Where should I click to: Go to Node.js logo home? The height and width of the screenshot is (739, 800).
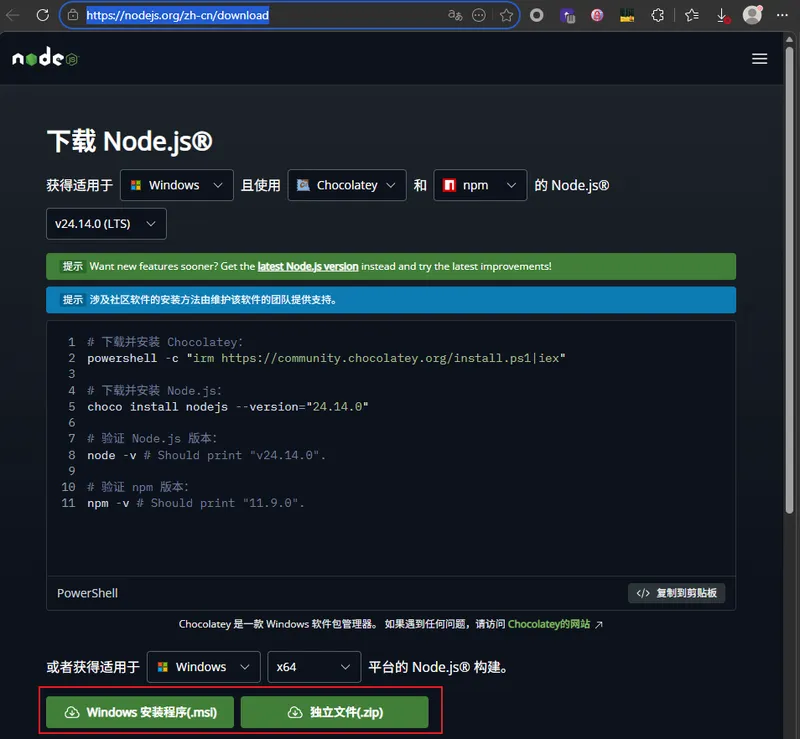(x=45, y=57)
